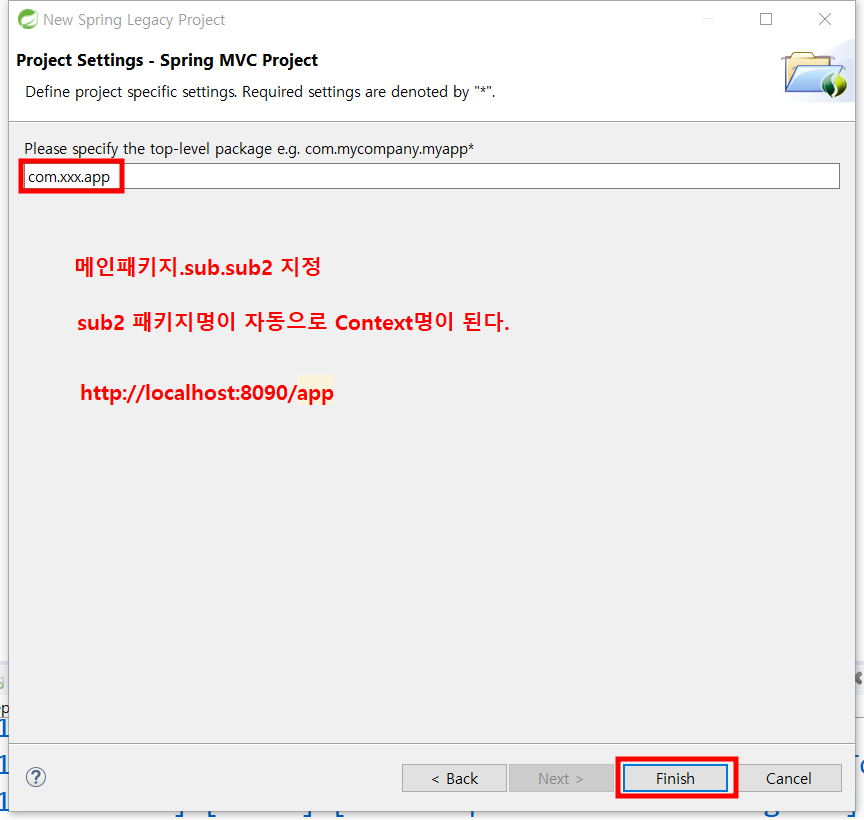
Task: Click the Cancel button
Action: coord(789,778)
